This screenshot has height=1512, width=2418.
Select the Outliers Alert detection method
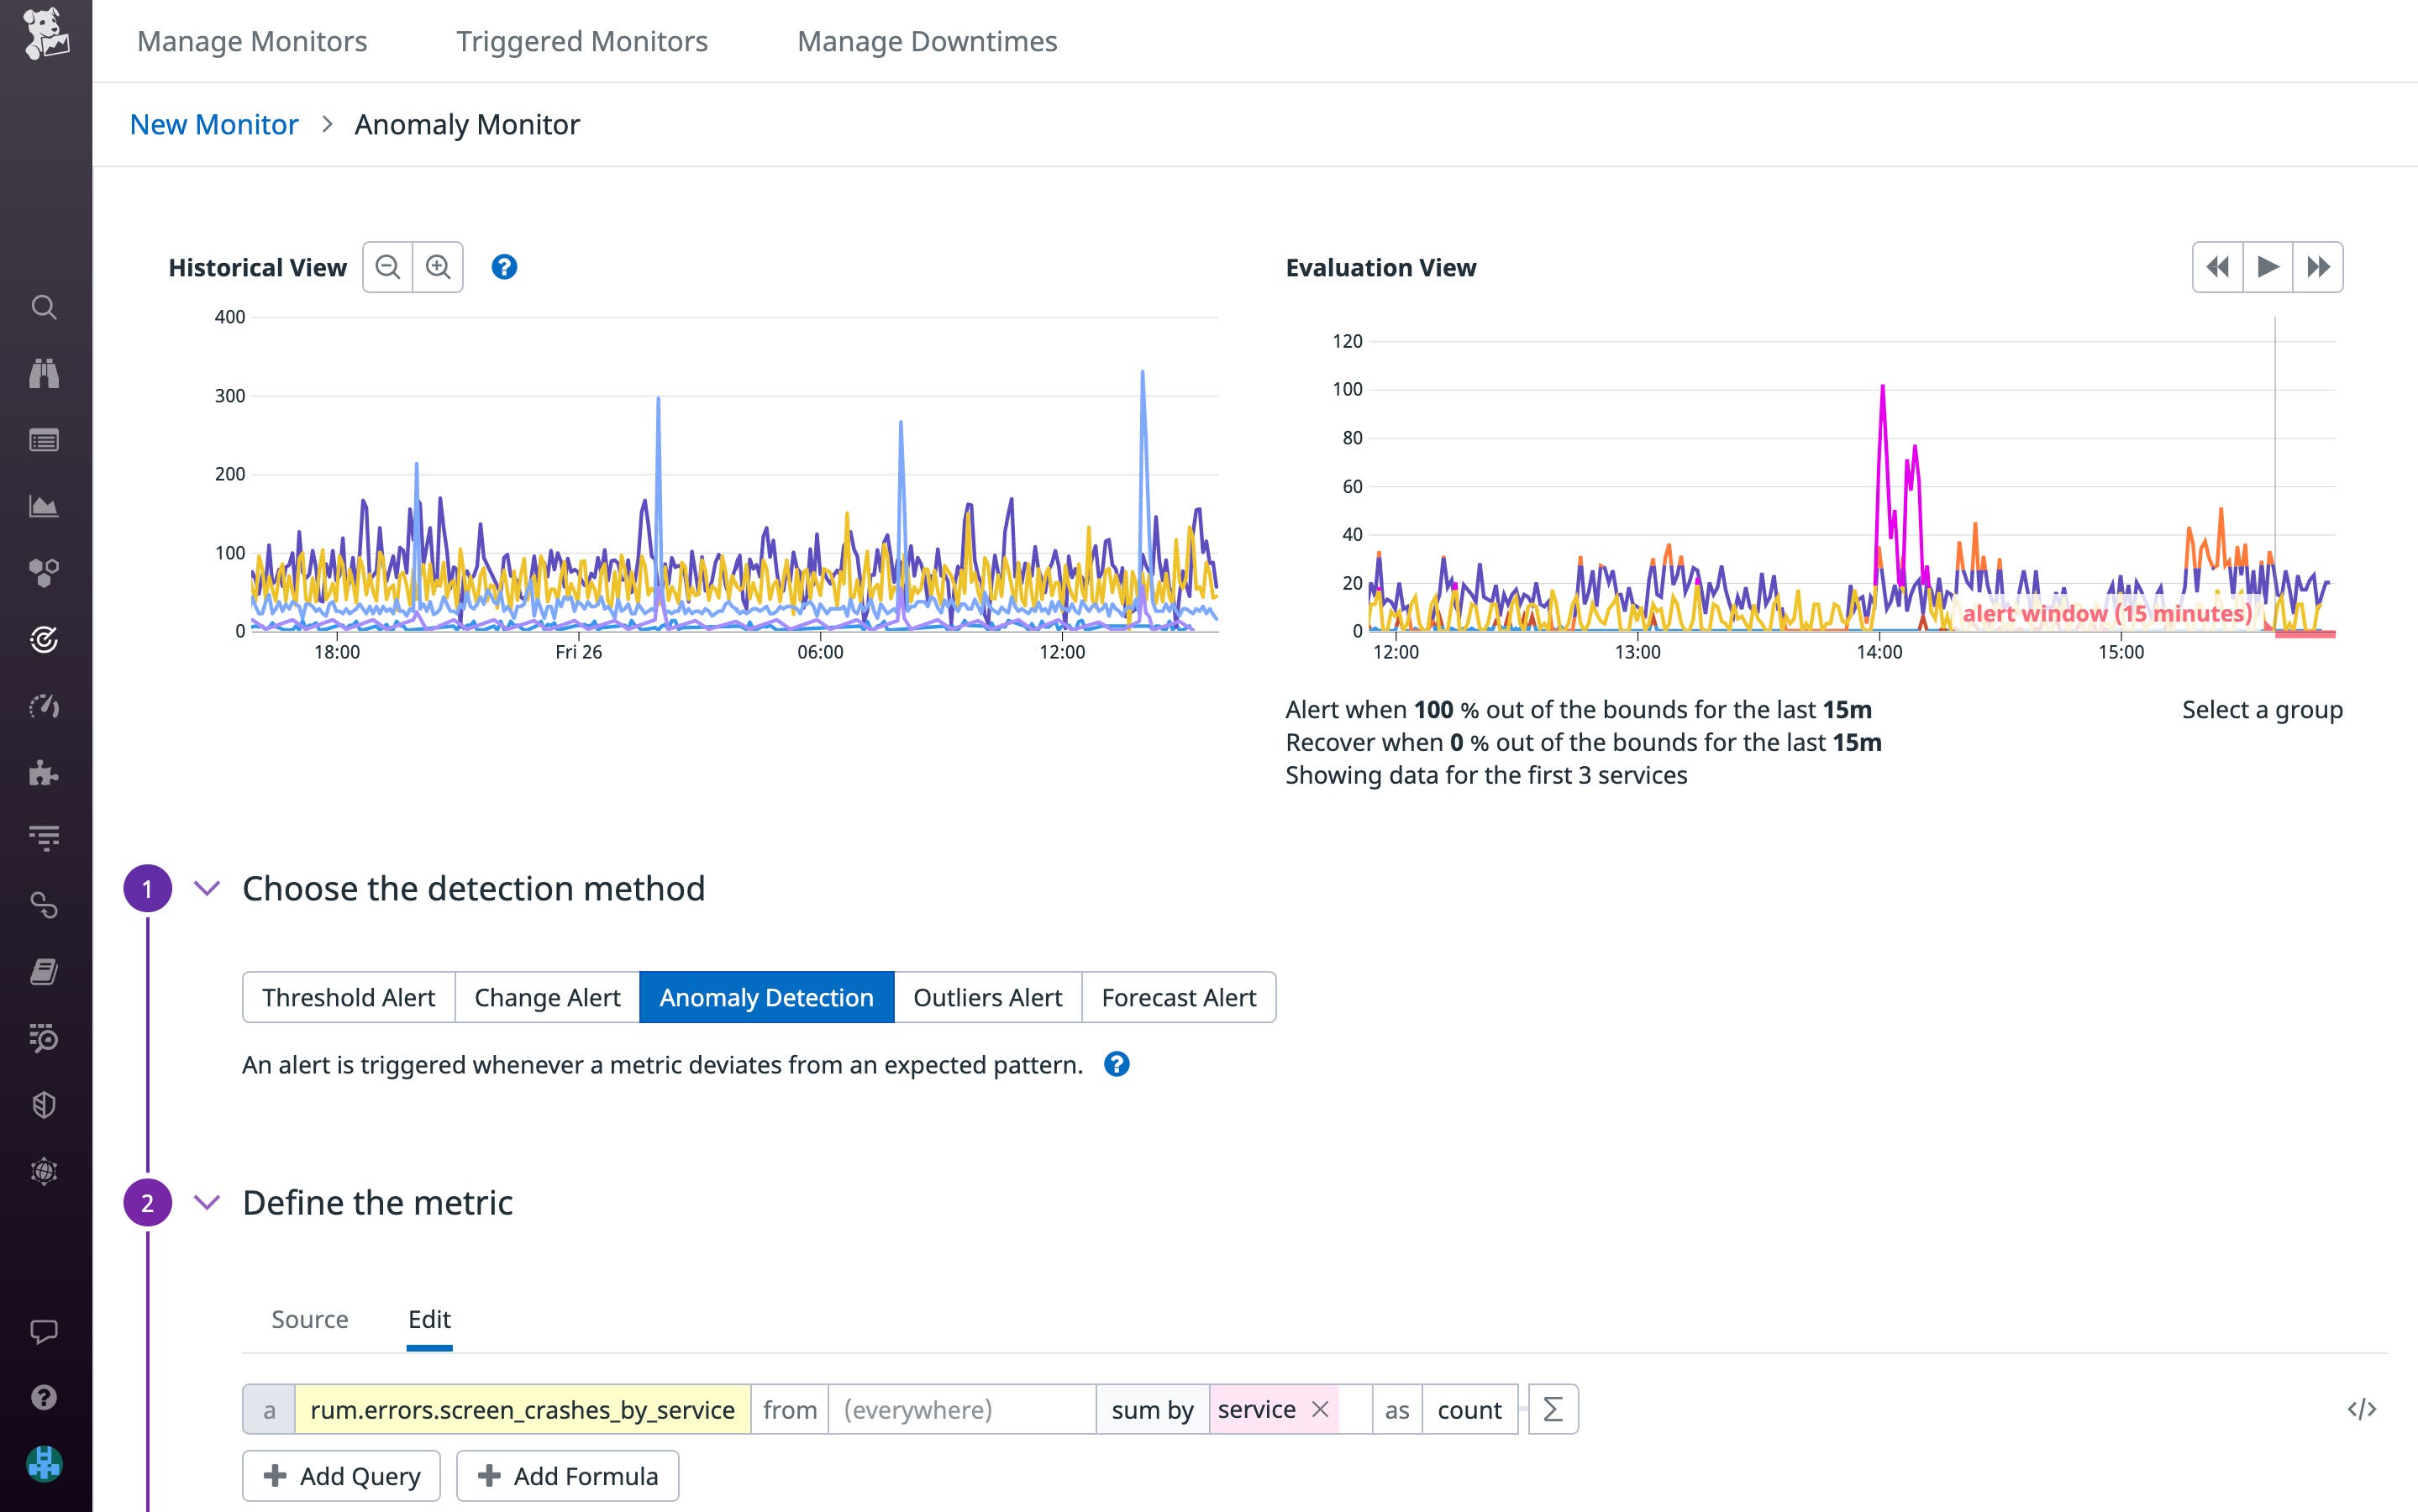tap(986, 997)
